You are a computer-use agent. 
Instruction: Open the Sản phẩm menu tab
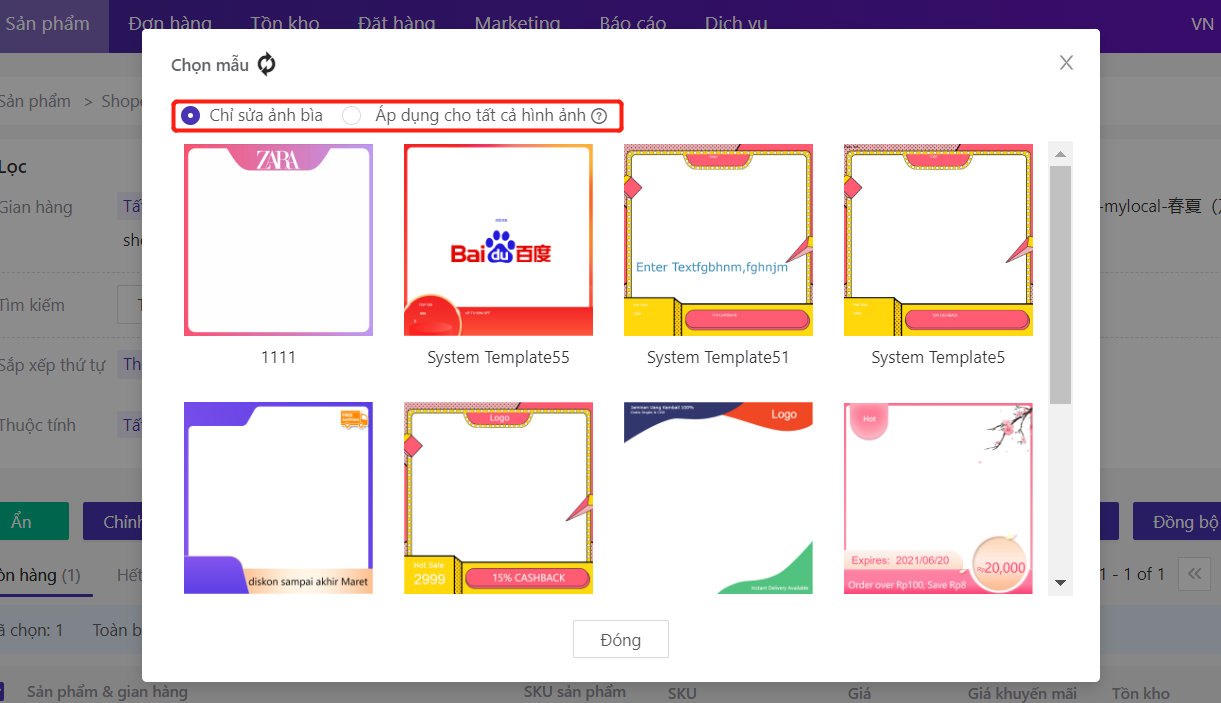[x=48, y=24]
